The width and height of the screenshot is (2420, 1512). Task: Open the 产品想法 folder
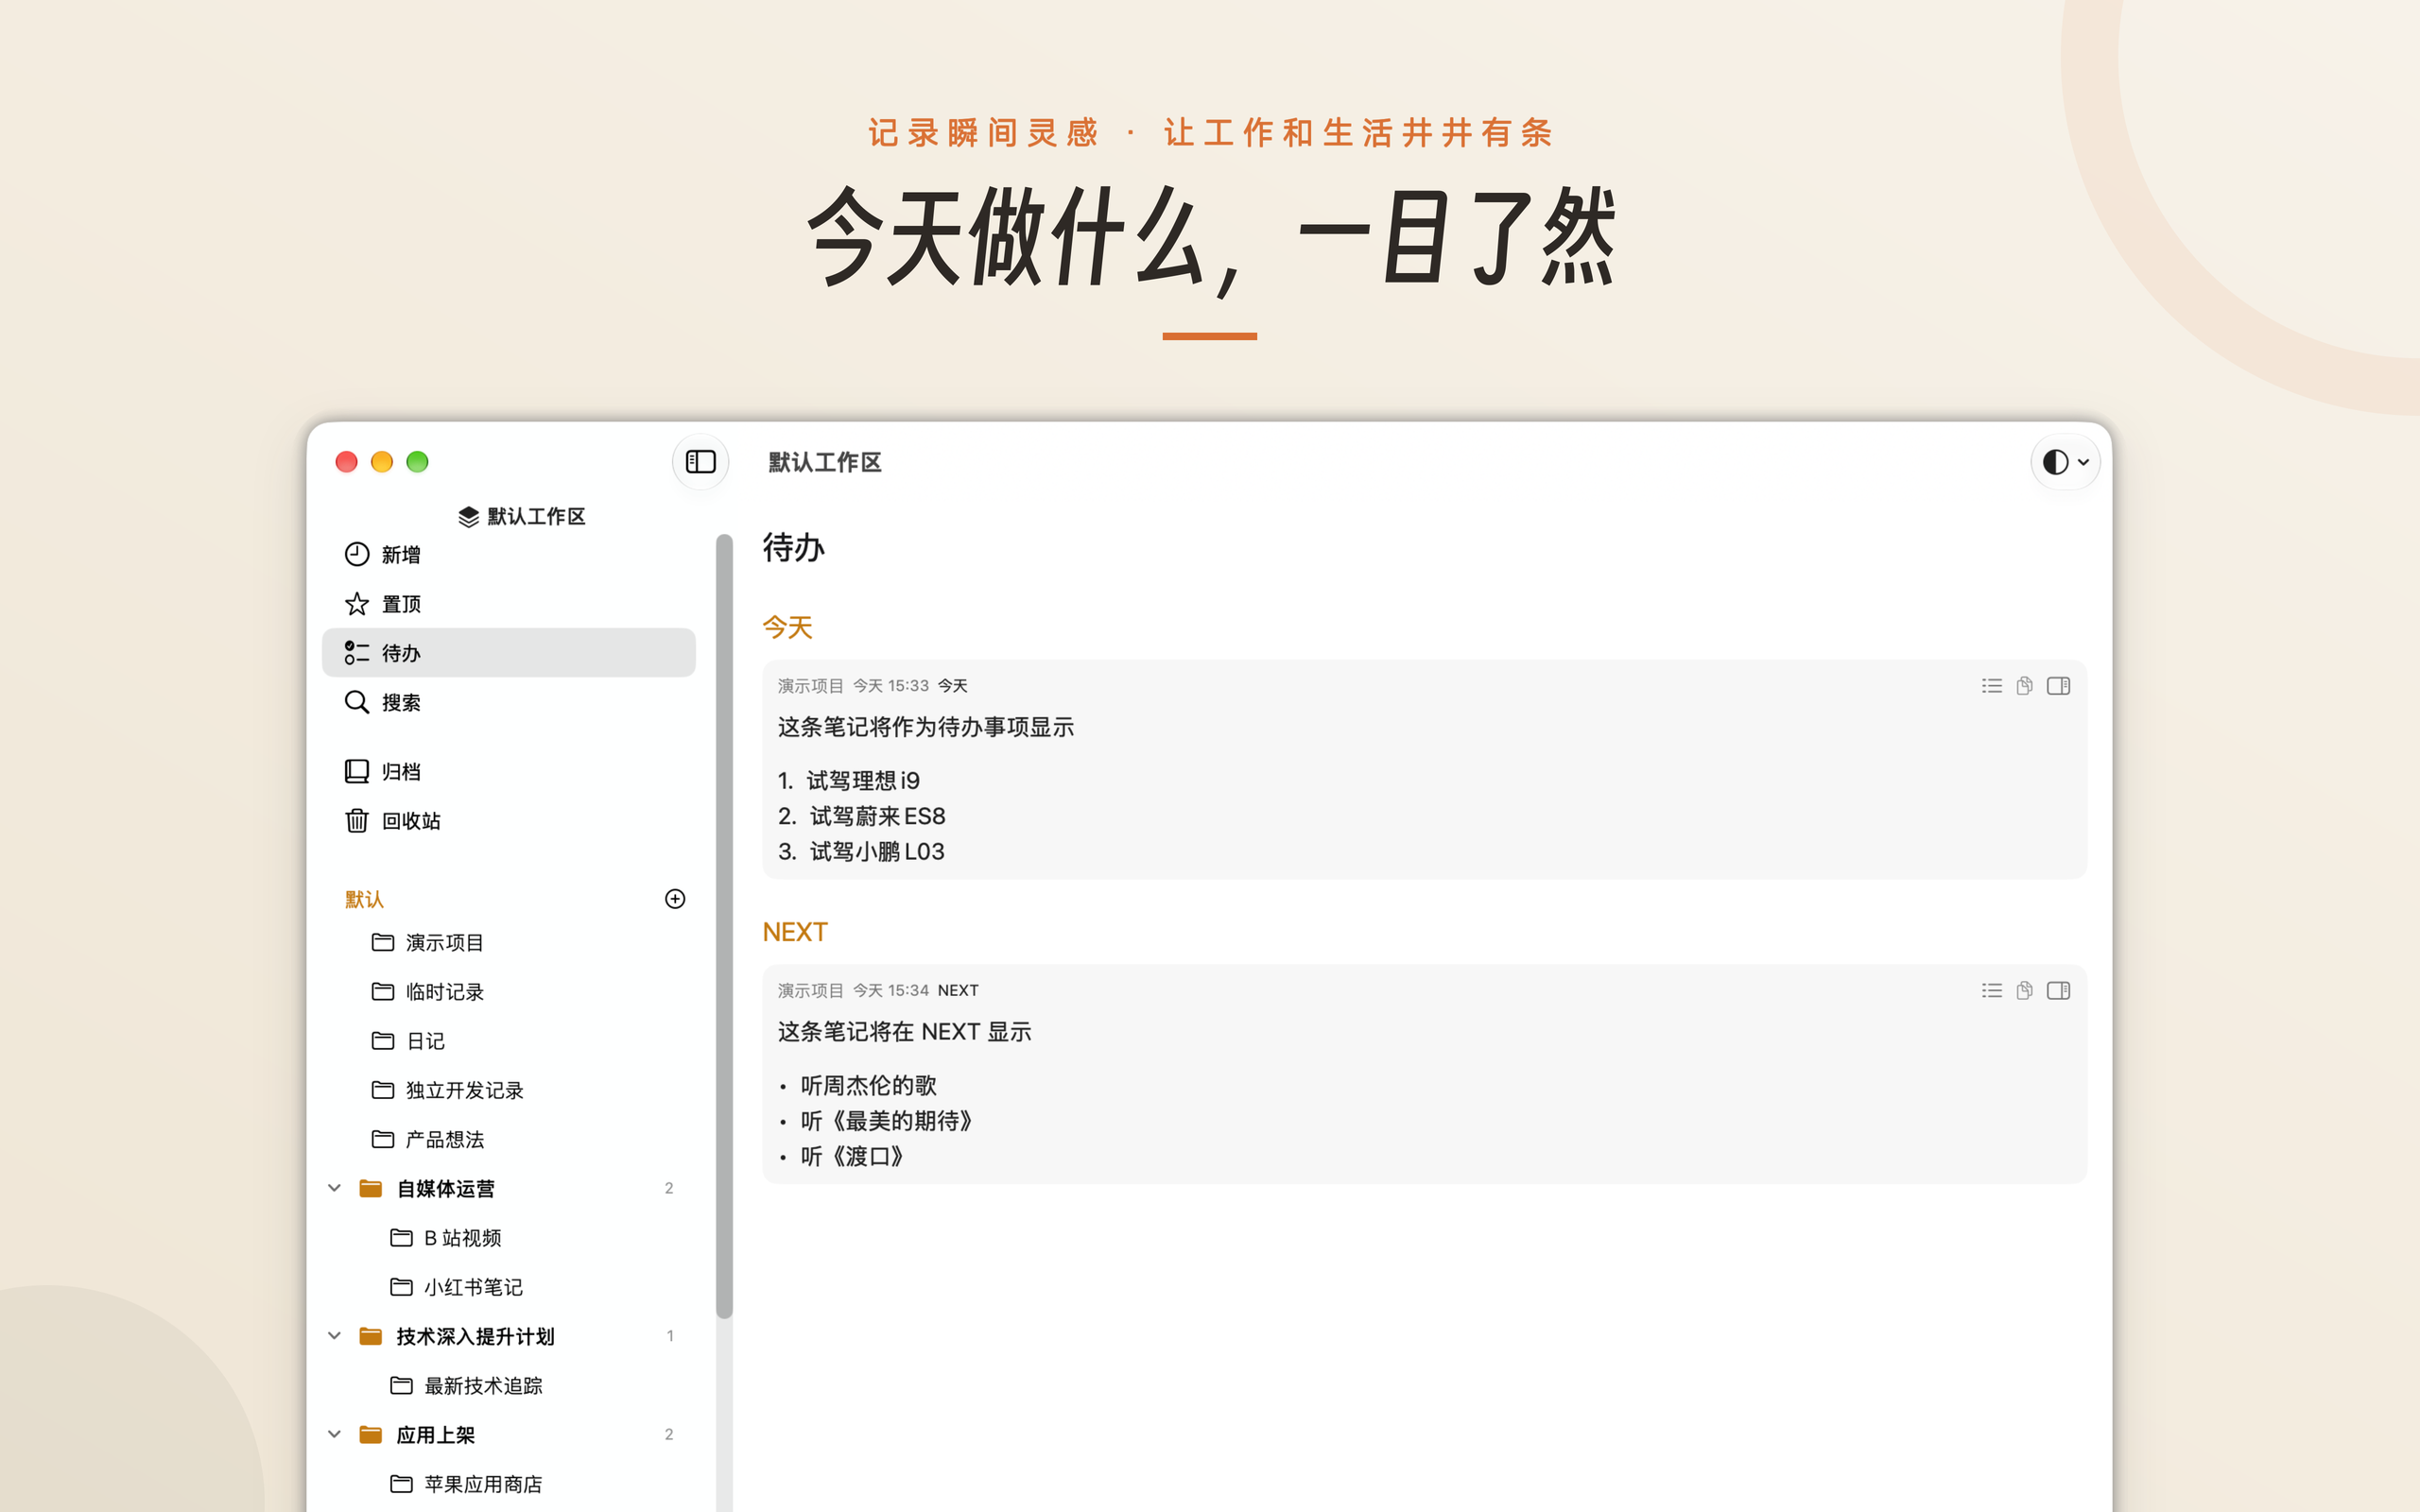(508, 1139)
